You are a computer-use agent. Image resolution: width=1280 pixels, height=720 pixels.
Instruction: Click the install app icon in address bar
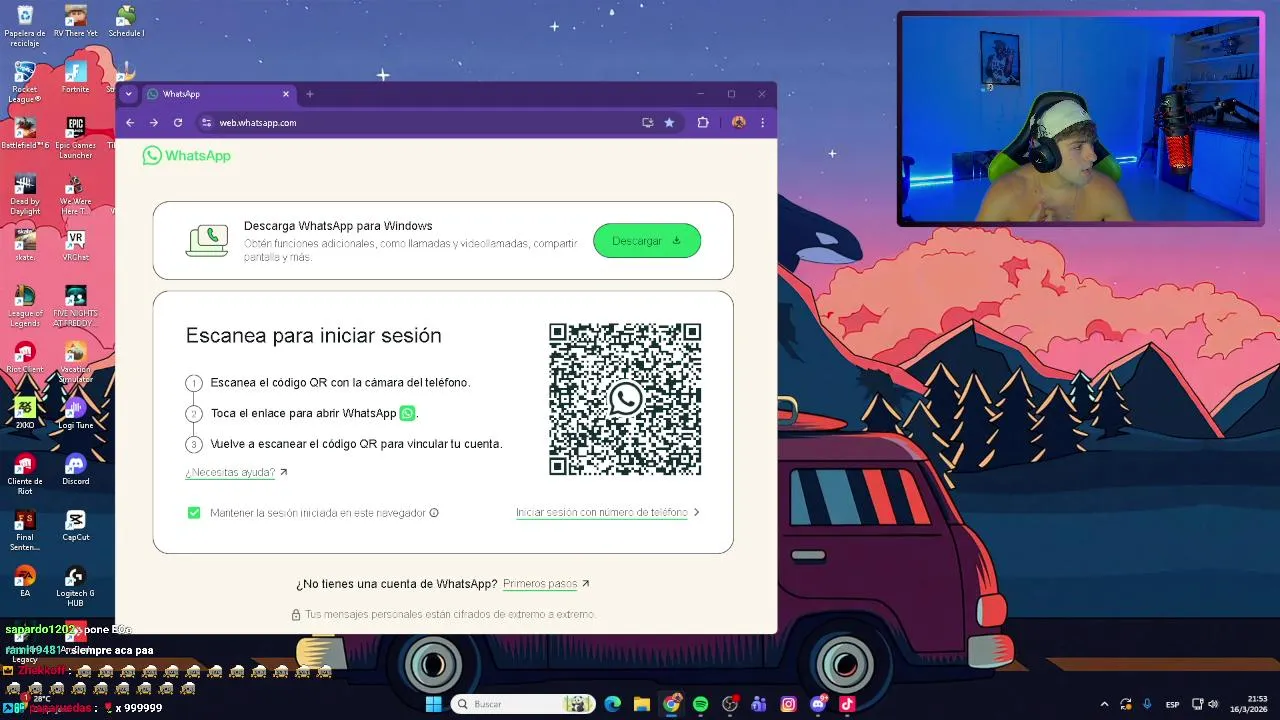[648, 123]
